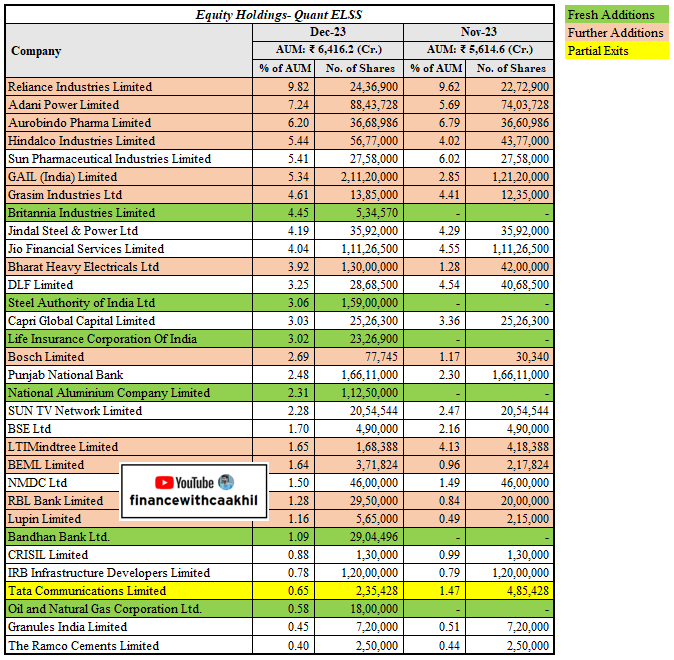
Task: Select Punjab National Bank cell
Action: (x=129, y=375)
